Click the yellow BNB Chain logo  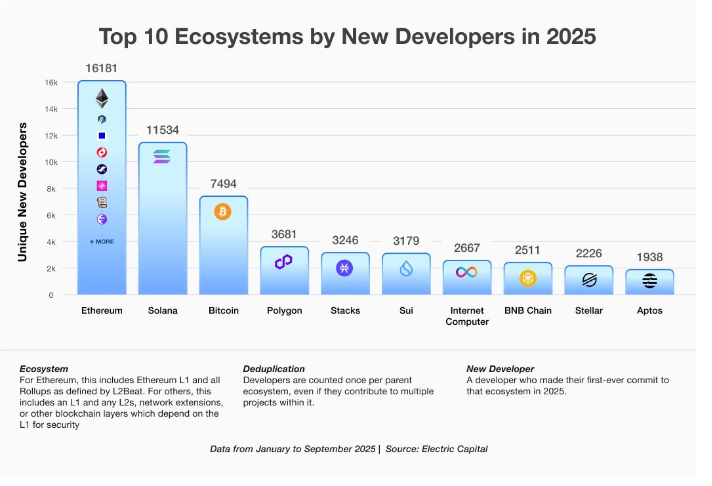[x=527, y=276]
